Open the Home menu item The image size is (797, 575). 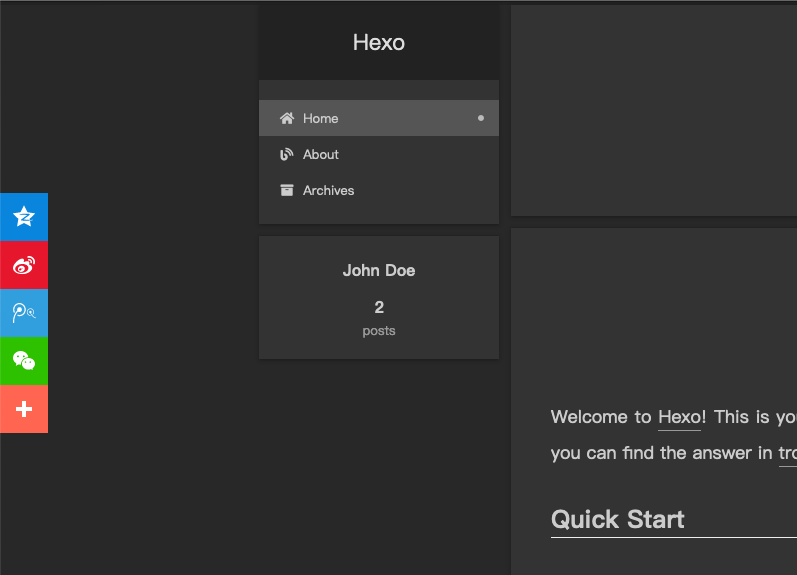tap(379, 118)
